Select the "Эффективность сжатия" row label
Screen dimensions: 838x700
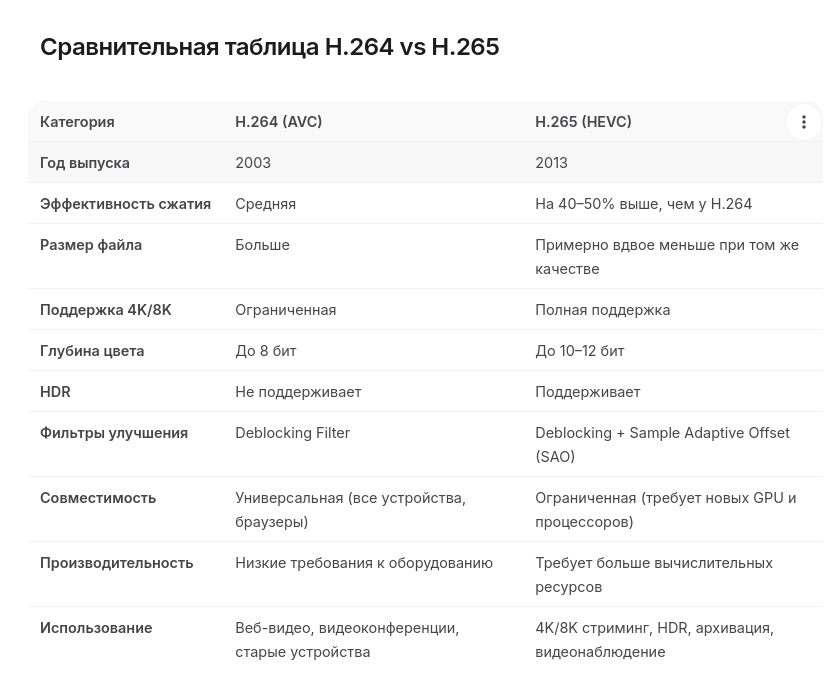pyautogui.click(x=125, y=204)
